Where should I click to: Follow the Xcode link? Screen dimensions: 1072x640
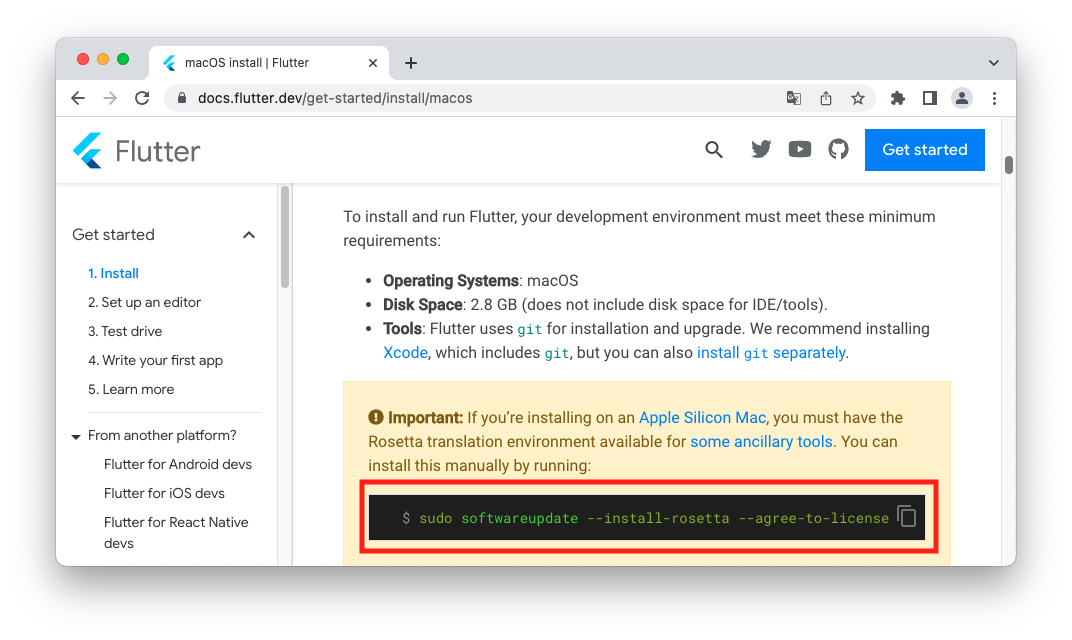(405, 353)
